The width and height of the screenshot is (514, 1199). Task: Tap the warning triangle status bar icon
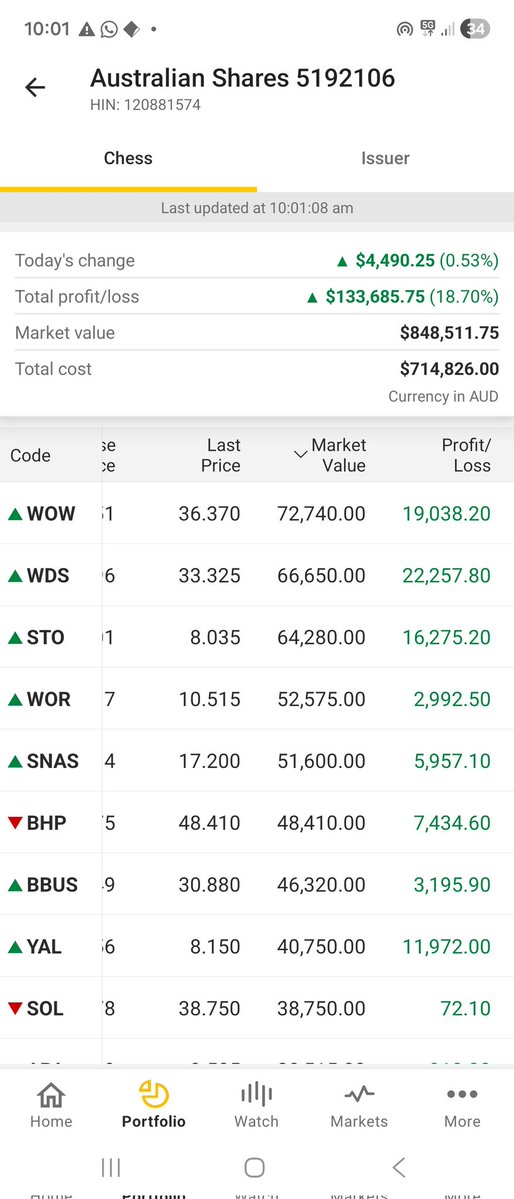87,29
